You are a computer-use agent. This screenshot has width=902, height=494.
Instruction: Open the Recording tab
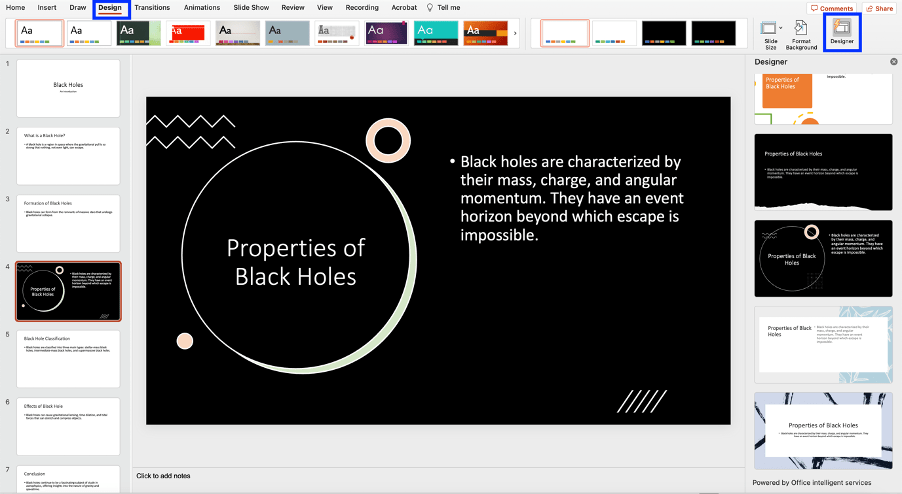point(362,7)
